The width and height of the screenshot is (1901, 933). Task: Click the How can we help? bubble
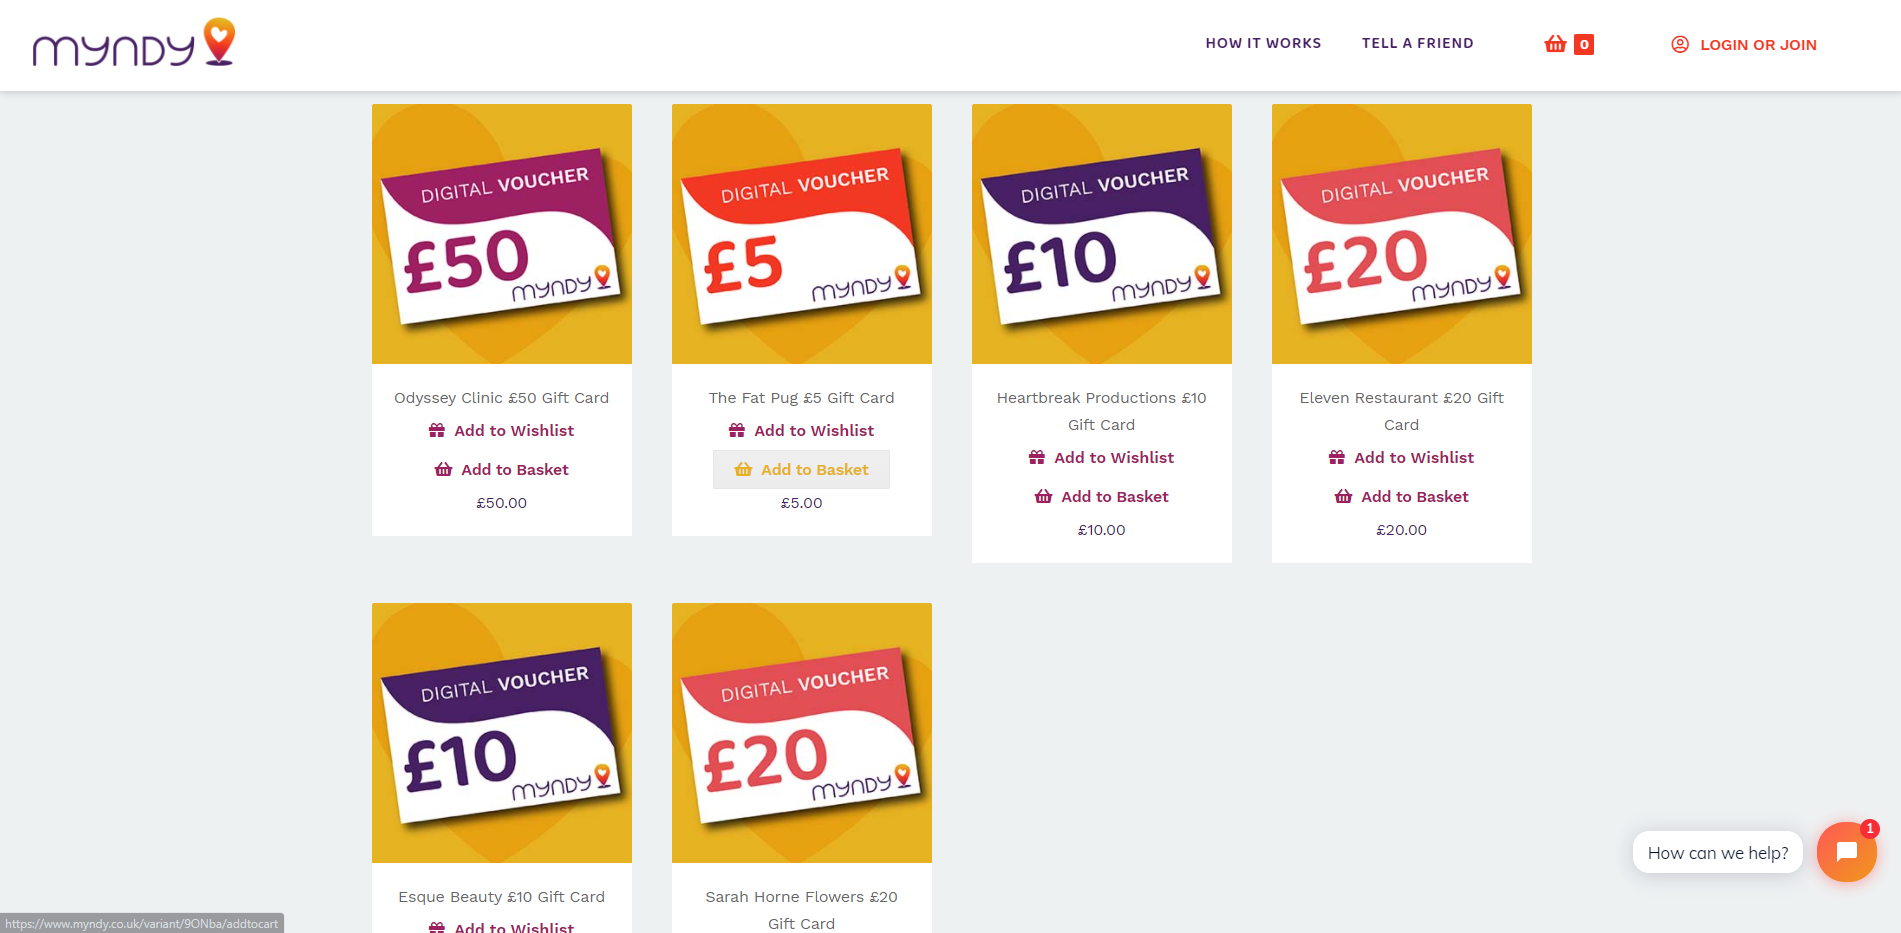[1718, 853]
